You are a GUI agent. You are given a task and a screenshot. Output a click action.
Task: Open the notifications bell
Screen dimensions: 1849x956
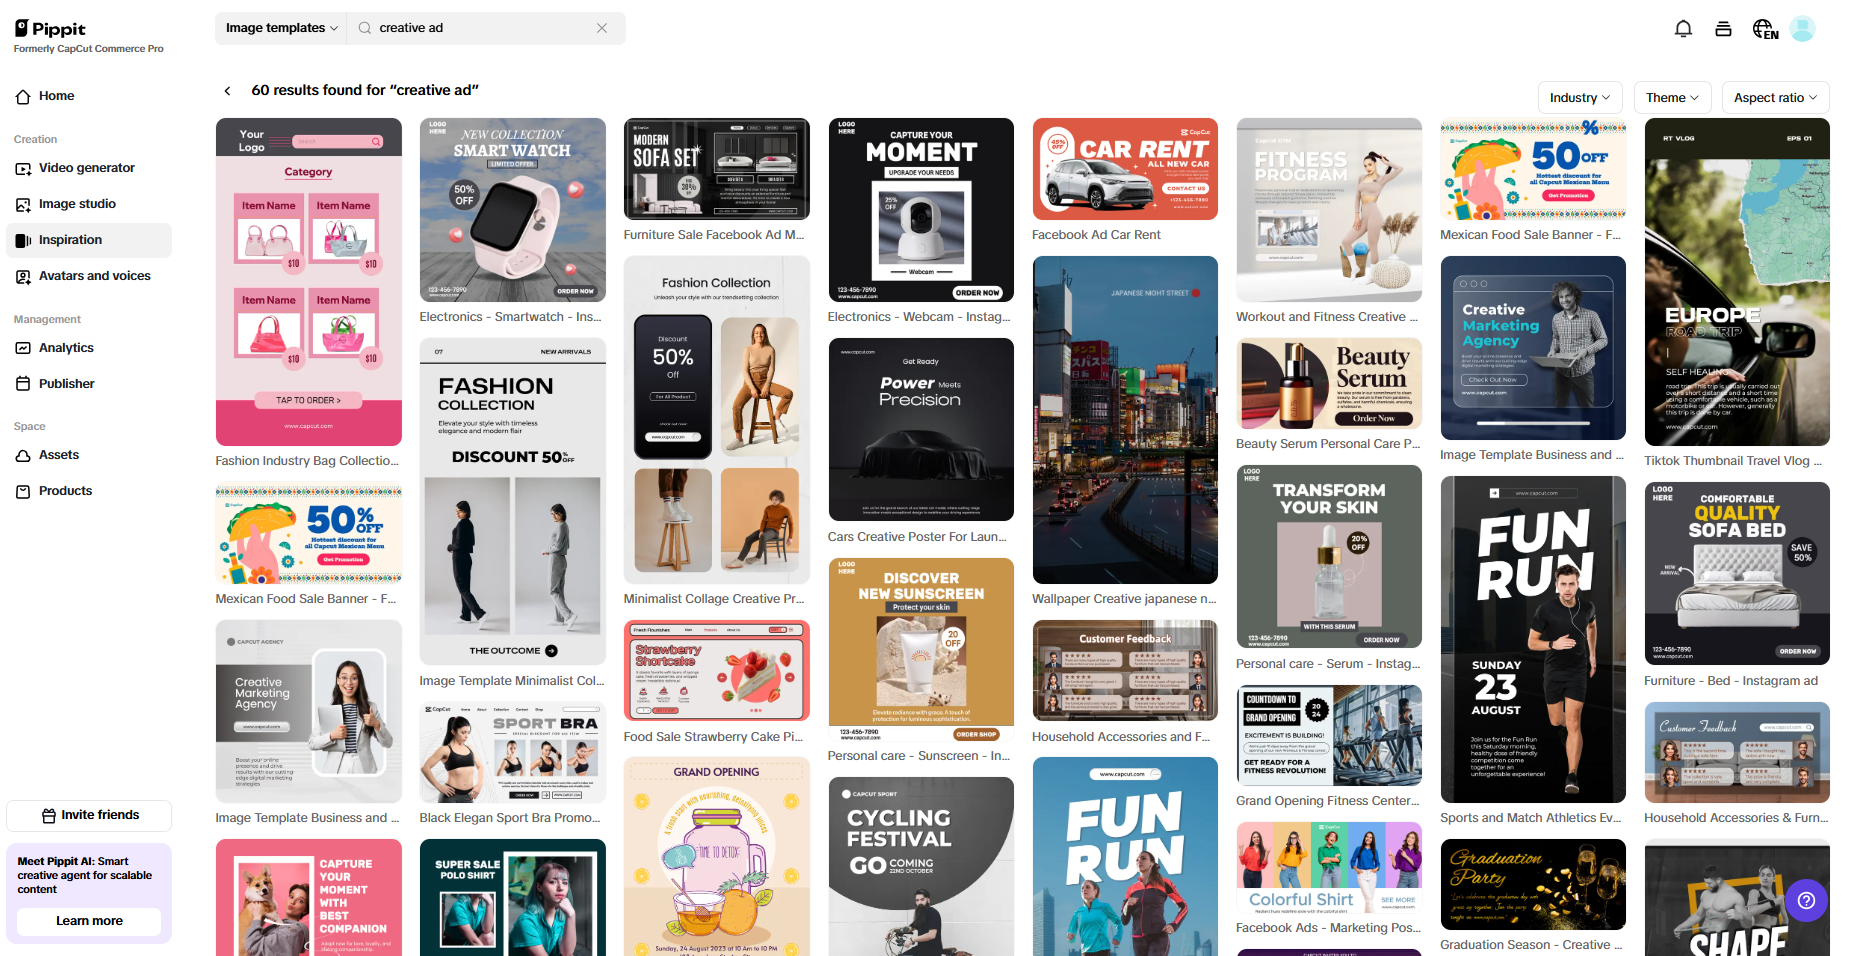pos(1683,28)
